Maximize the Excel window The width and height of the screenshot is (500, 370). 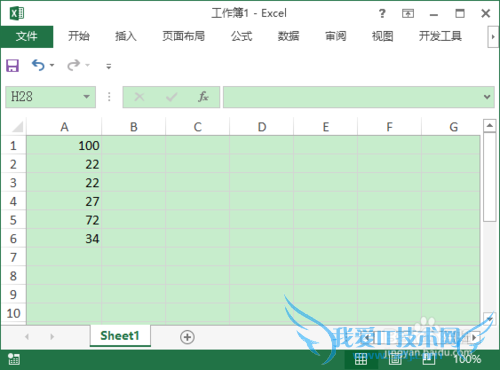(460, 14)
